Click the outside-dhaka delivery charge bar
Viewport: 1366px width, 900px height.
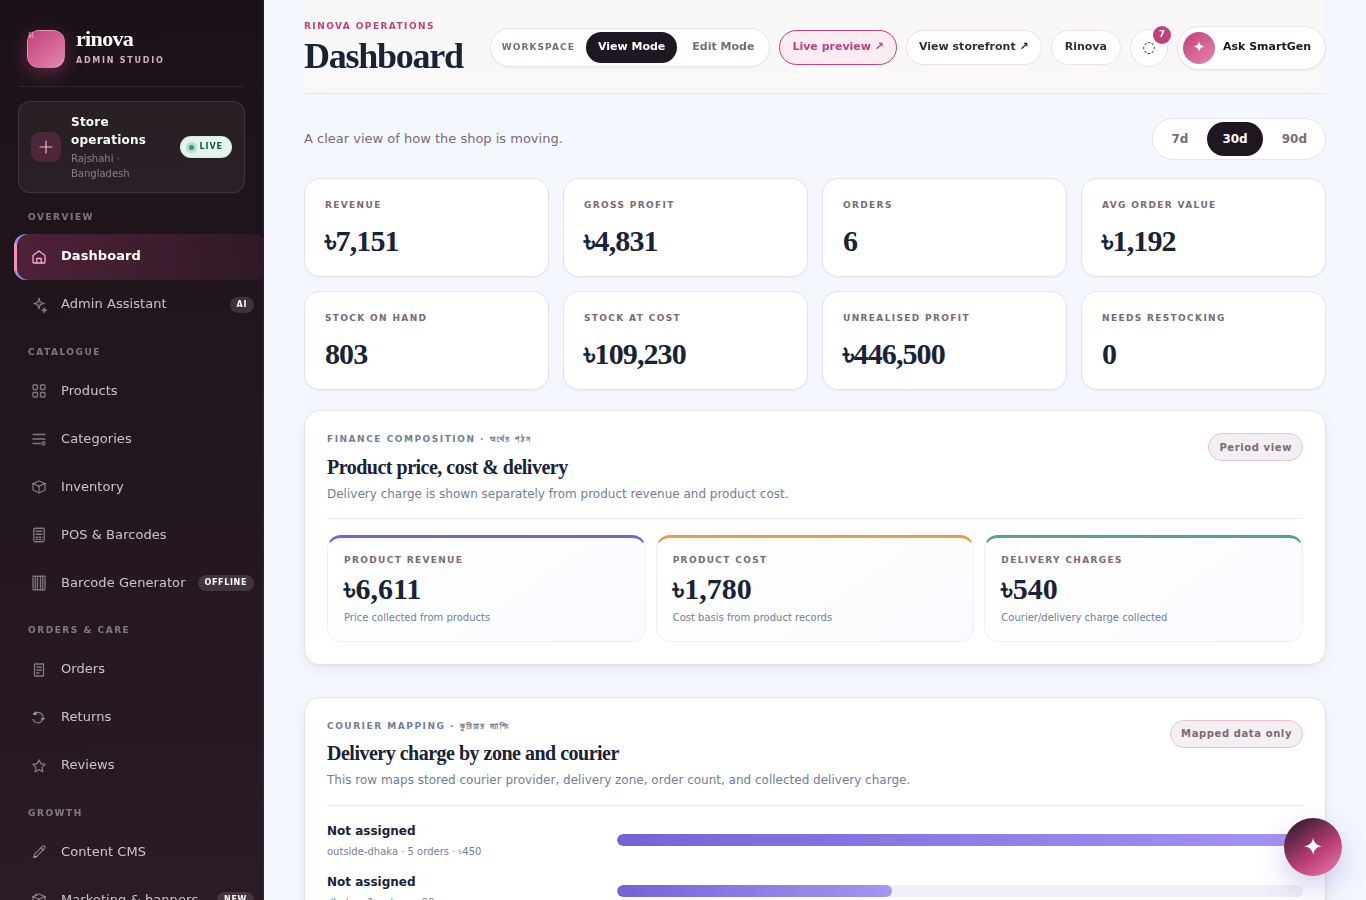pyautogui.click(x=960, y=840)
